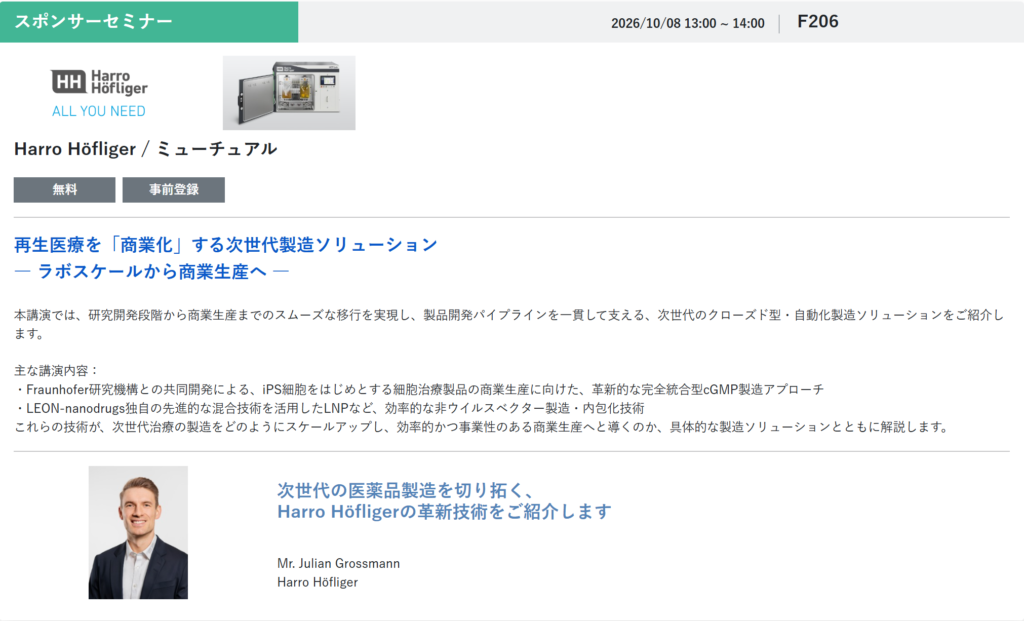Image resolution: width=1024 pixels, height=621 pixels.
Task: Click the ALL YOU NEED slogan text
Action: click(99, 111)
